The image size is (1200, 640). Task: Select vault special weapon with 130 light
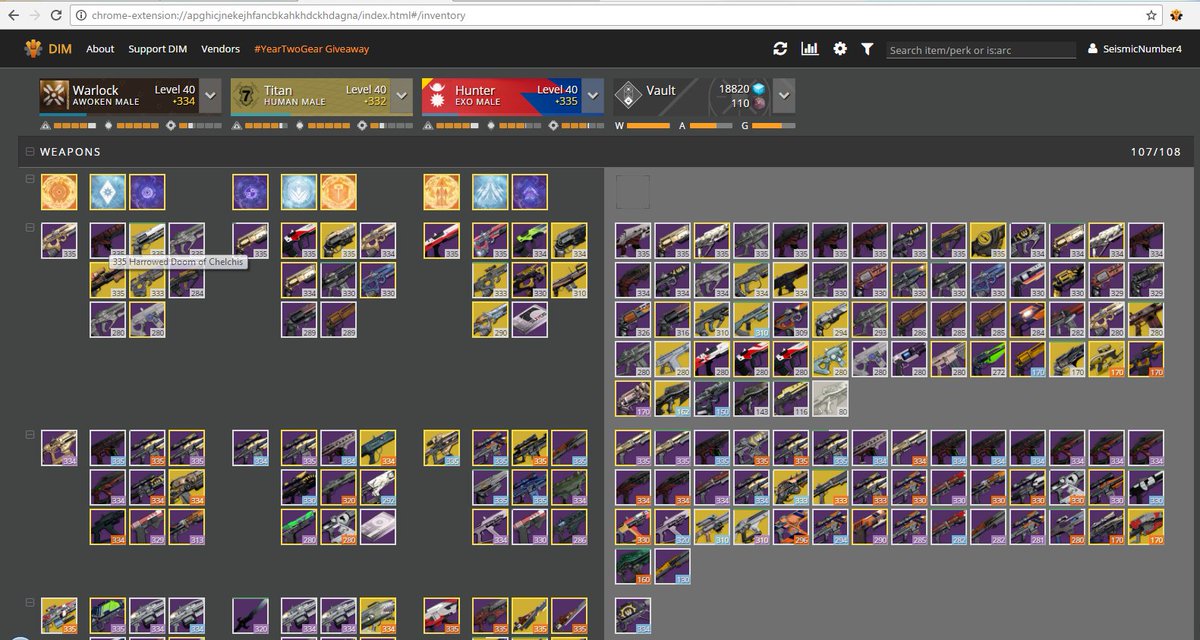pos(673,567)
